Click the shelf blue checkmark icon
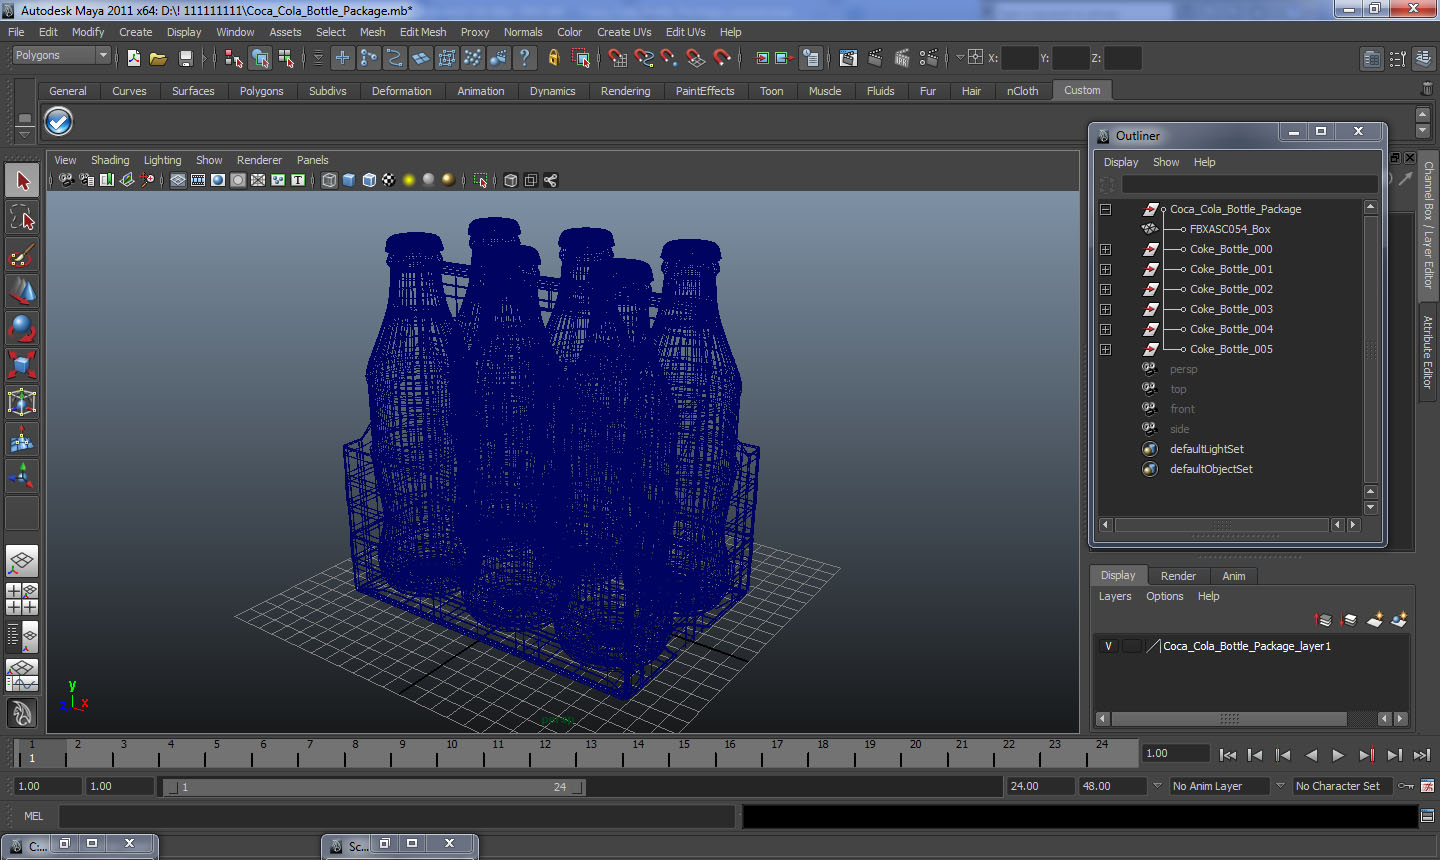Screen dimensions: 1440x860 (x=59, y=121)
